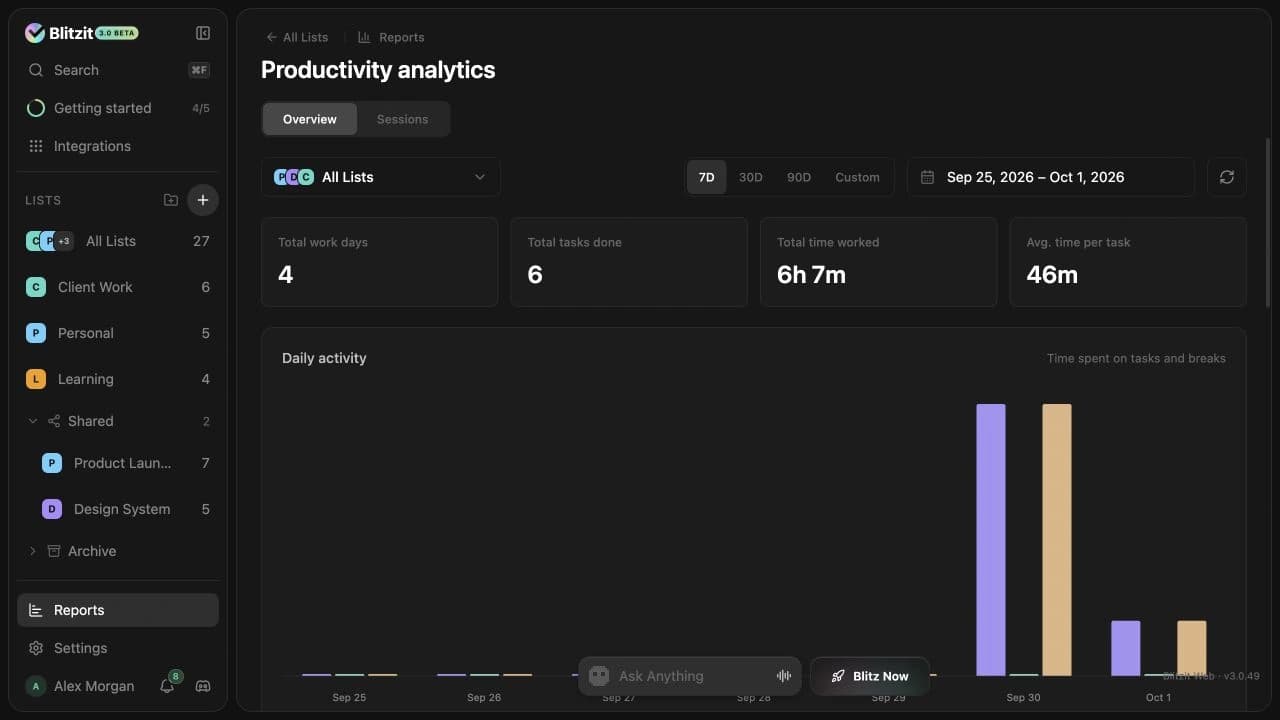The height and width of the screenshot is (720, 1280).
Task: Open the Getting started checklist
Action: pyautogui.click(x=118, y=108)
